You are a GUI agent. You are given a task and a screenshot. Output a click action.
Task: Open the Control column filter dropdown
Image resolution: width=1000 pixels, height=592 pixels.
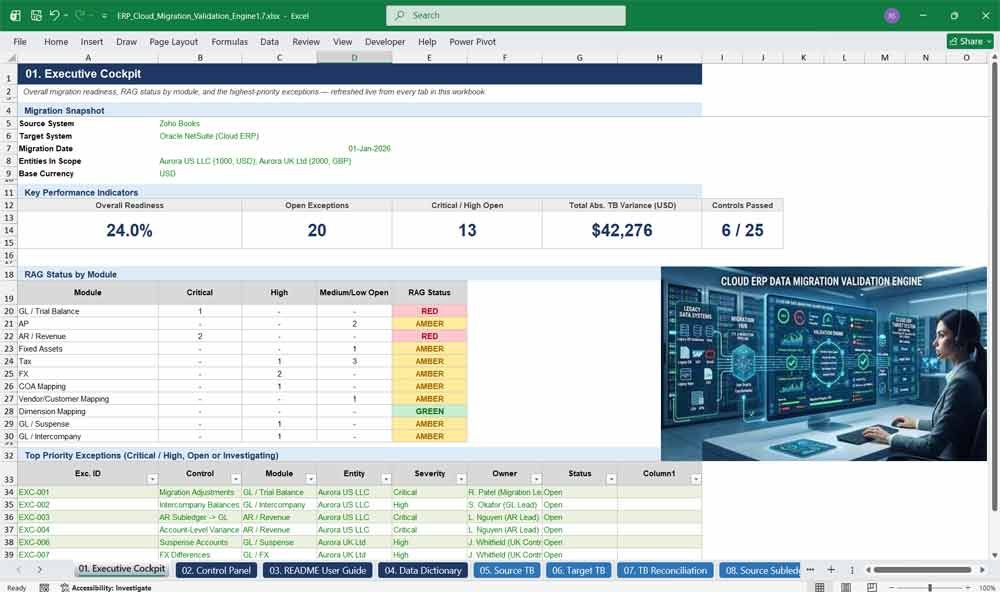tap(236, 479)
